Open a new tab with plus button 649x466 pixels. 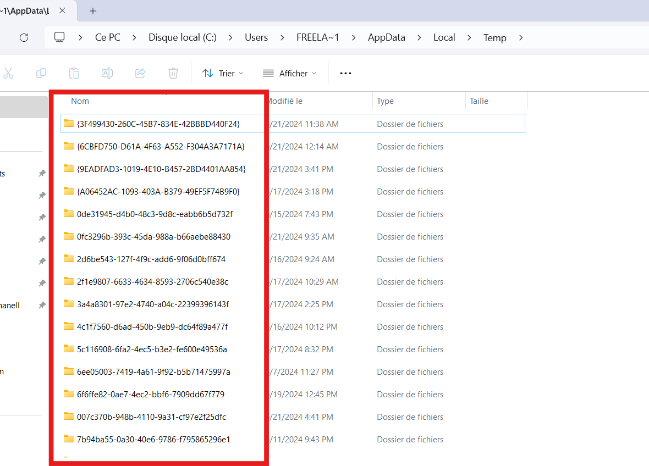pyautogui.click(x=93, y=10)
